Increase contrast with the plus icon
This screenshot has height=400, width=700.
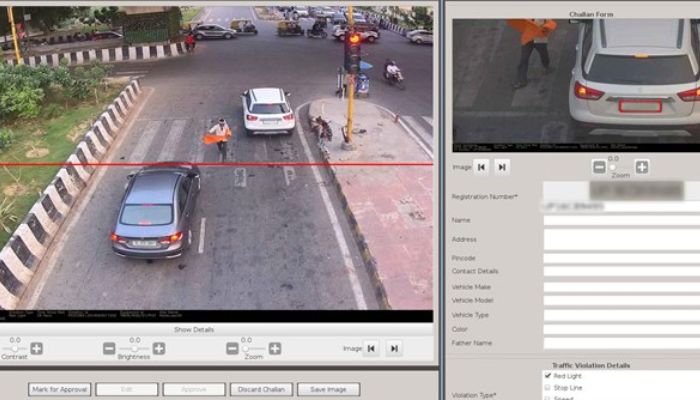(x=37, y=348)
